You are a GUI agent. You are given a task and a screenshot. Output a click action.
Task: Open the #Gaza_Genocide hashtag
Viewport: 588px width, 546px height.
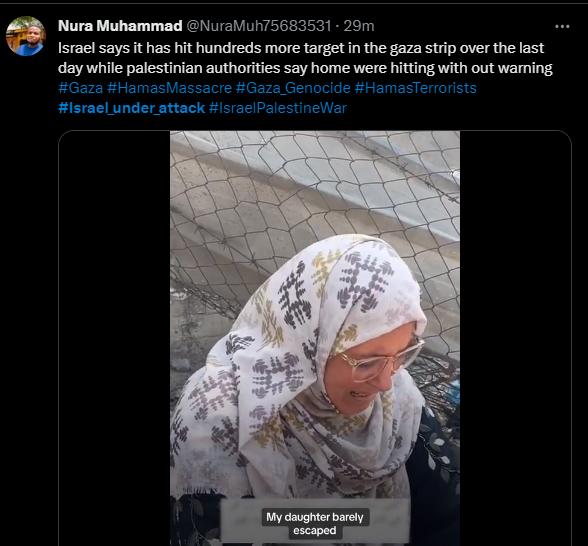tap(293, 88)
